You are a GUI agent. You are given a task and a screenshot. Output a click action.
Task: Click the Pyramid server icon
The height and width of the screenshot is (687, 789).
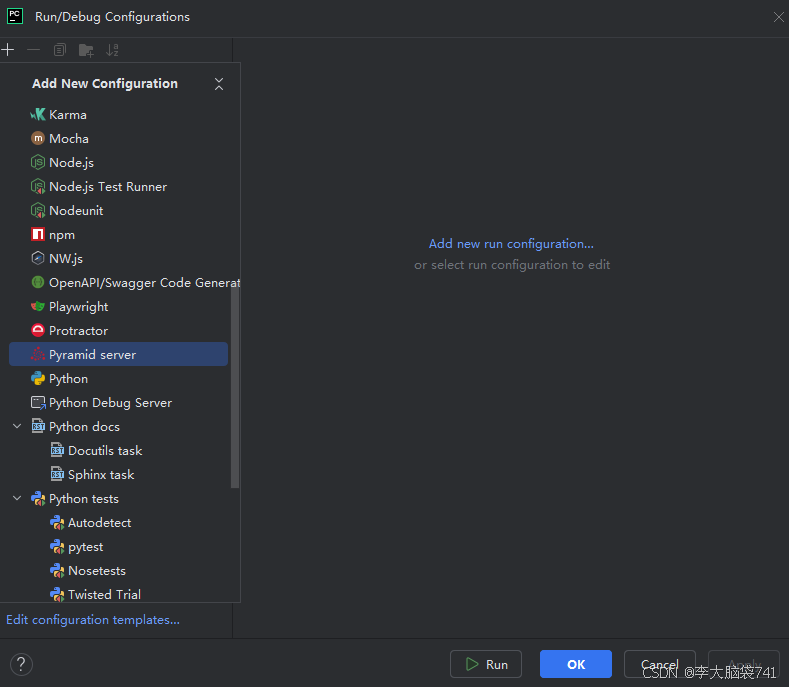[x=38, y=355]
